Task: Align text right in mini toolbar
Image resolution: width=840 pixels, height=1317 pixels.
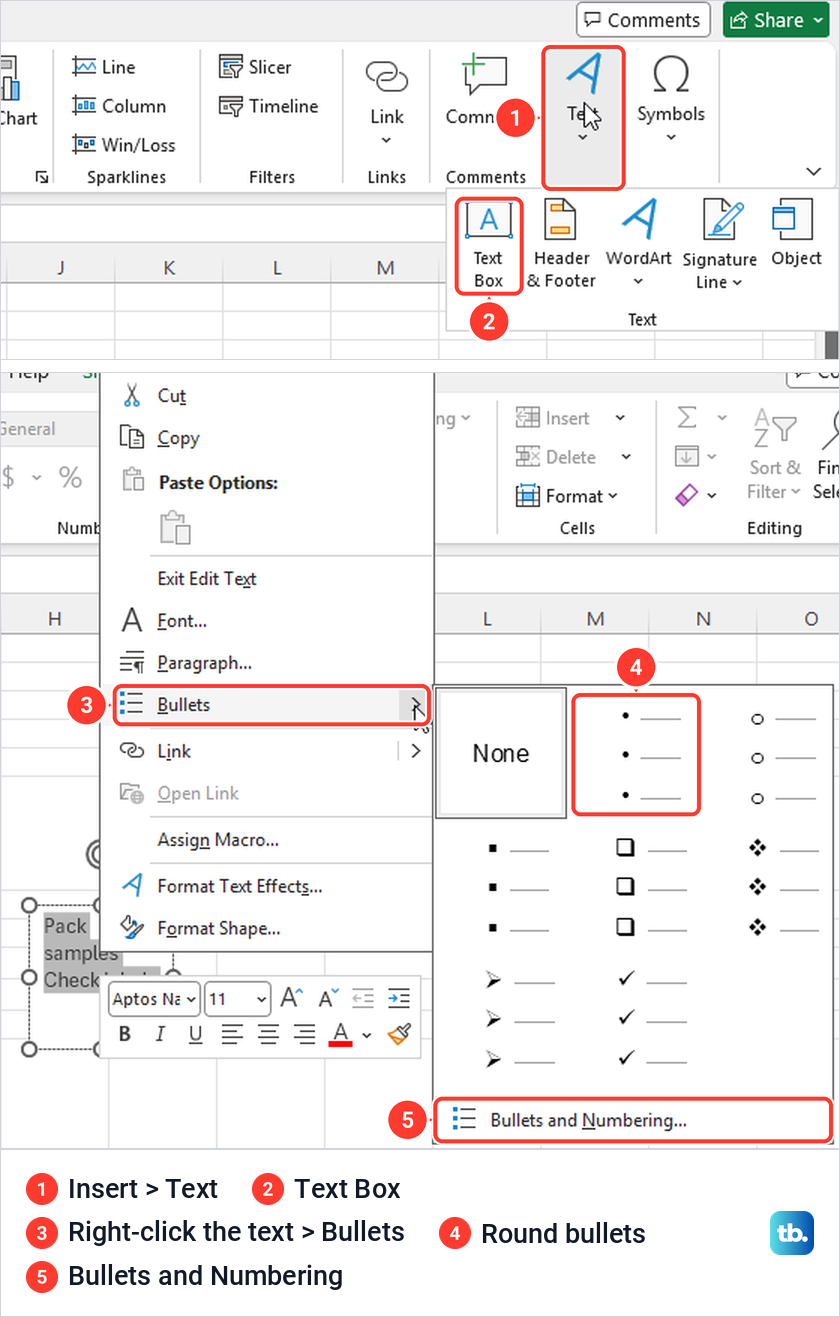Action: click(x=304, y=1034)
